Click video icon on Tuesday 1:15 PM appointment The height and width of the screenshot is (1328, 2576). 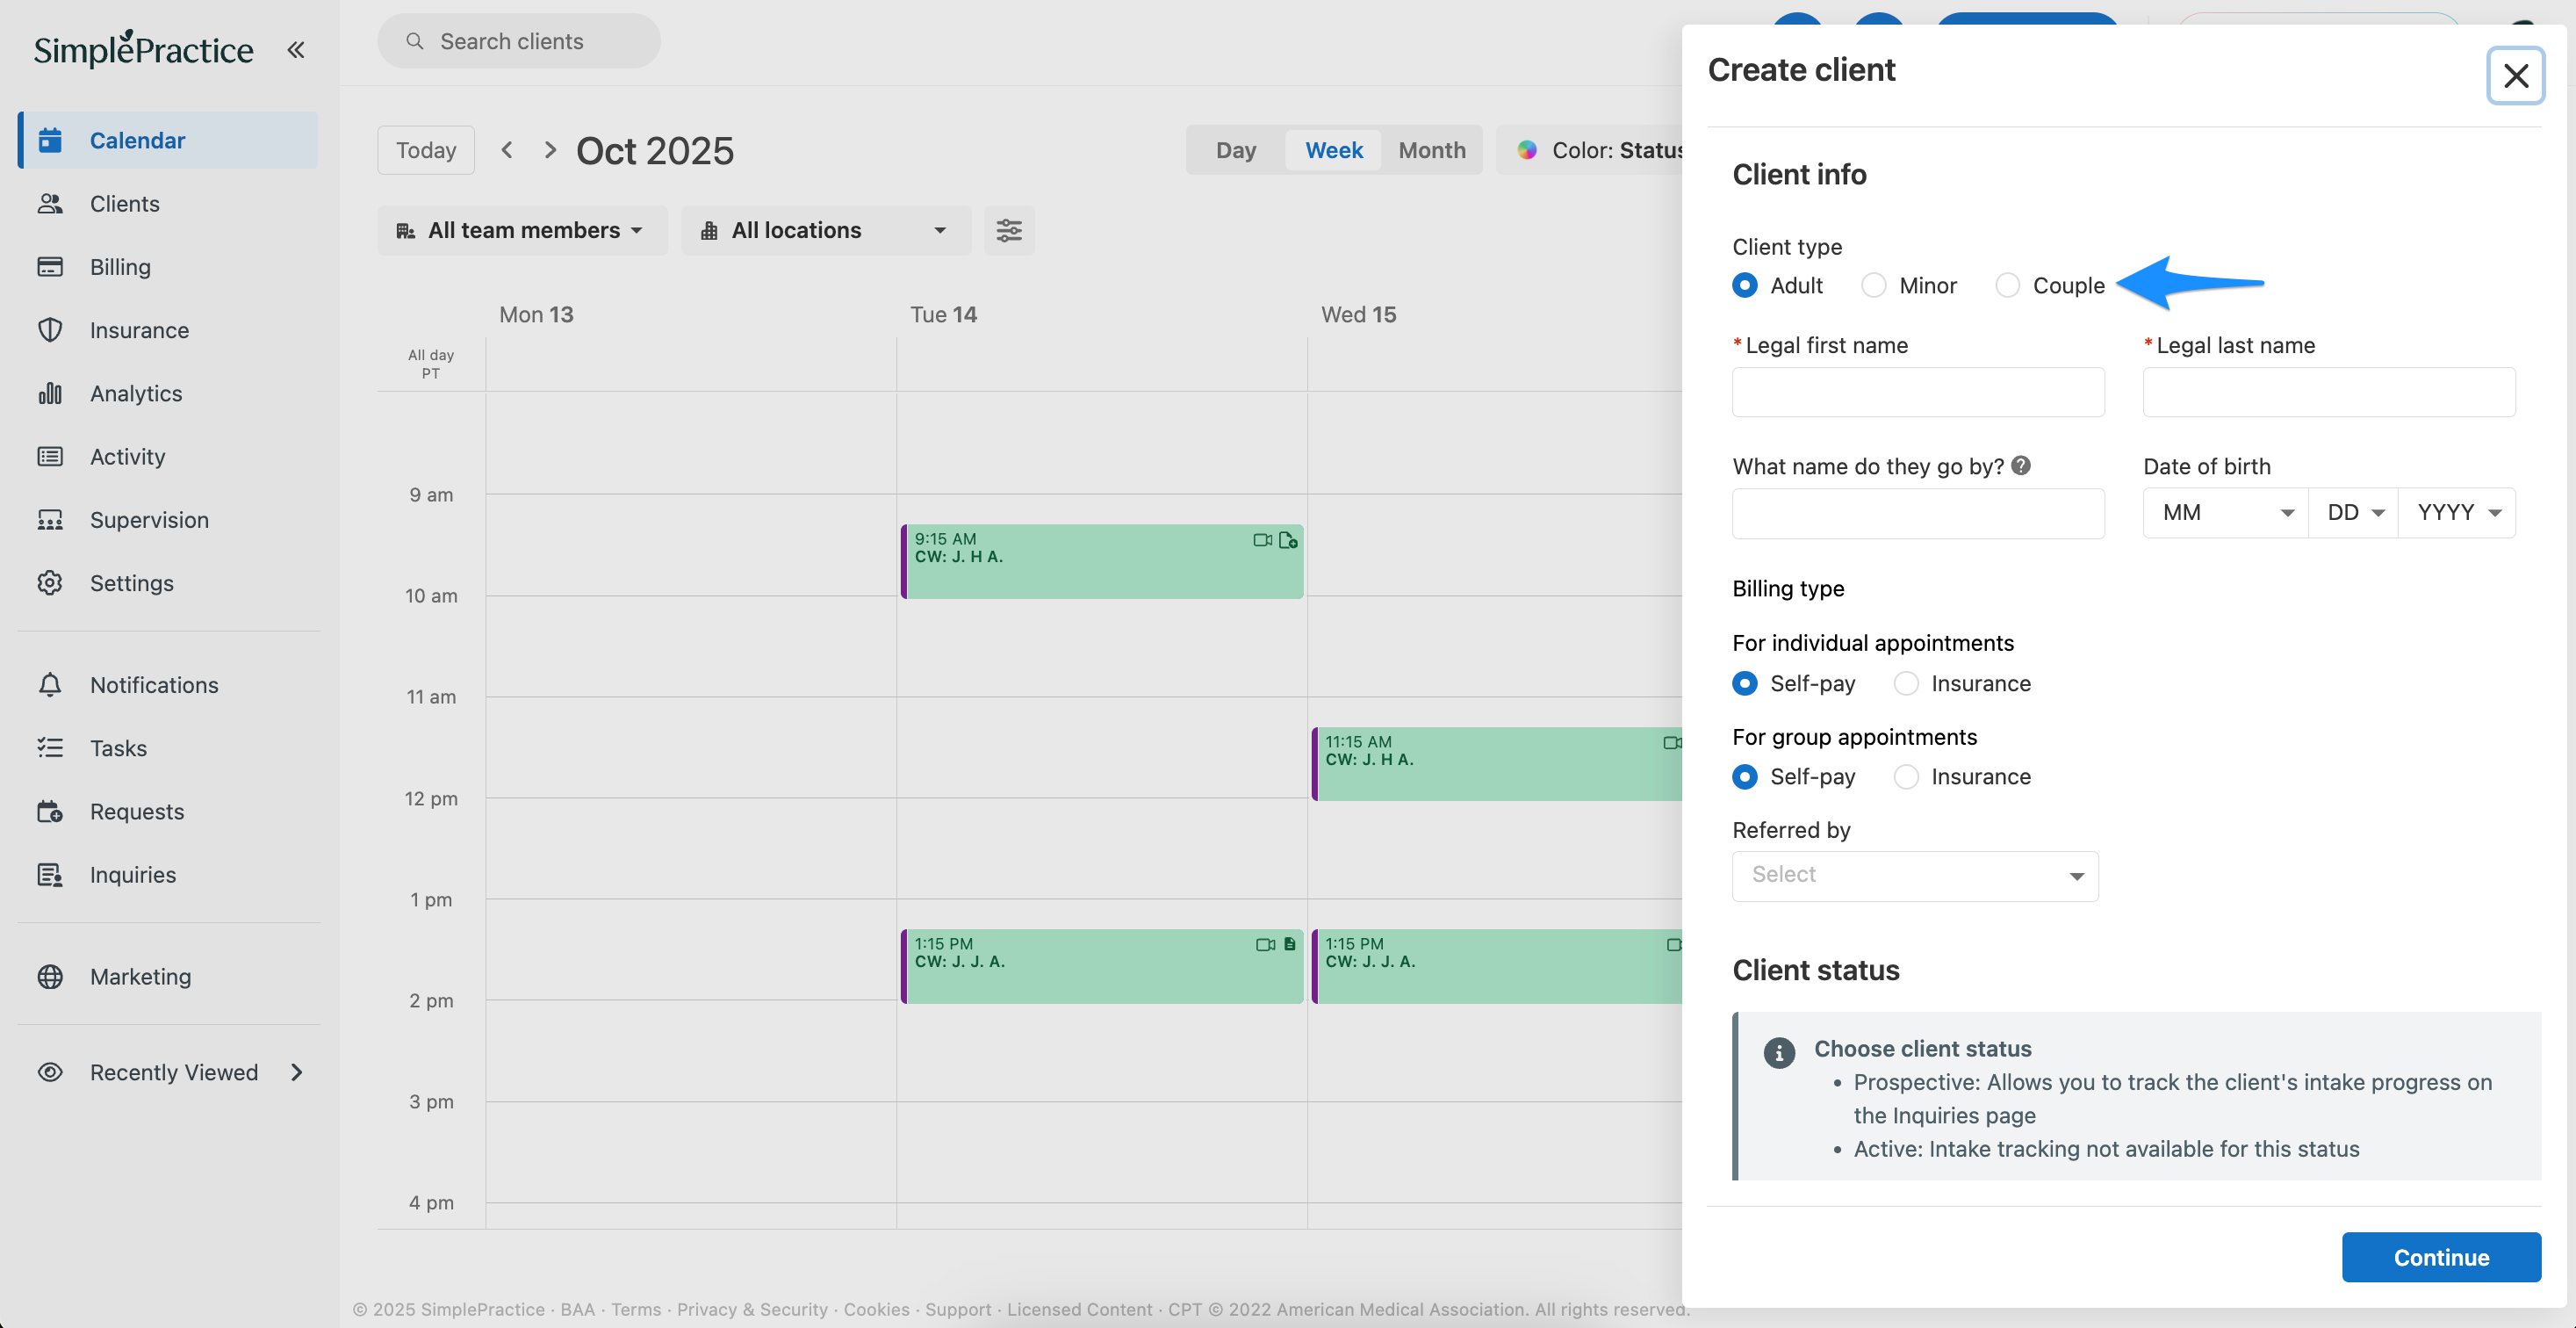tap(1265, 944)
